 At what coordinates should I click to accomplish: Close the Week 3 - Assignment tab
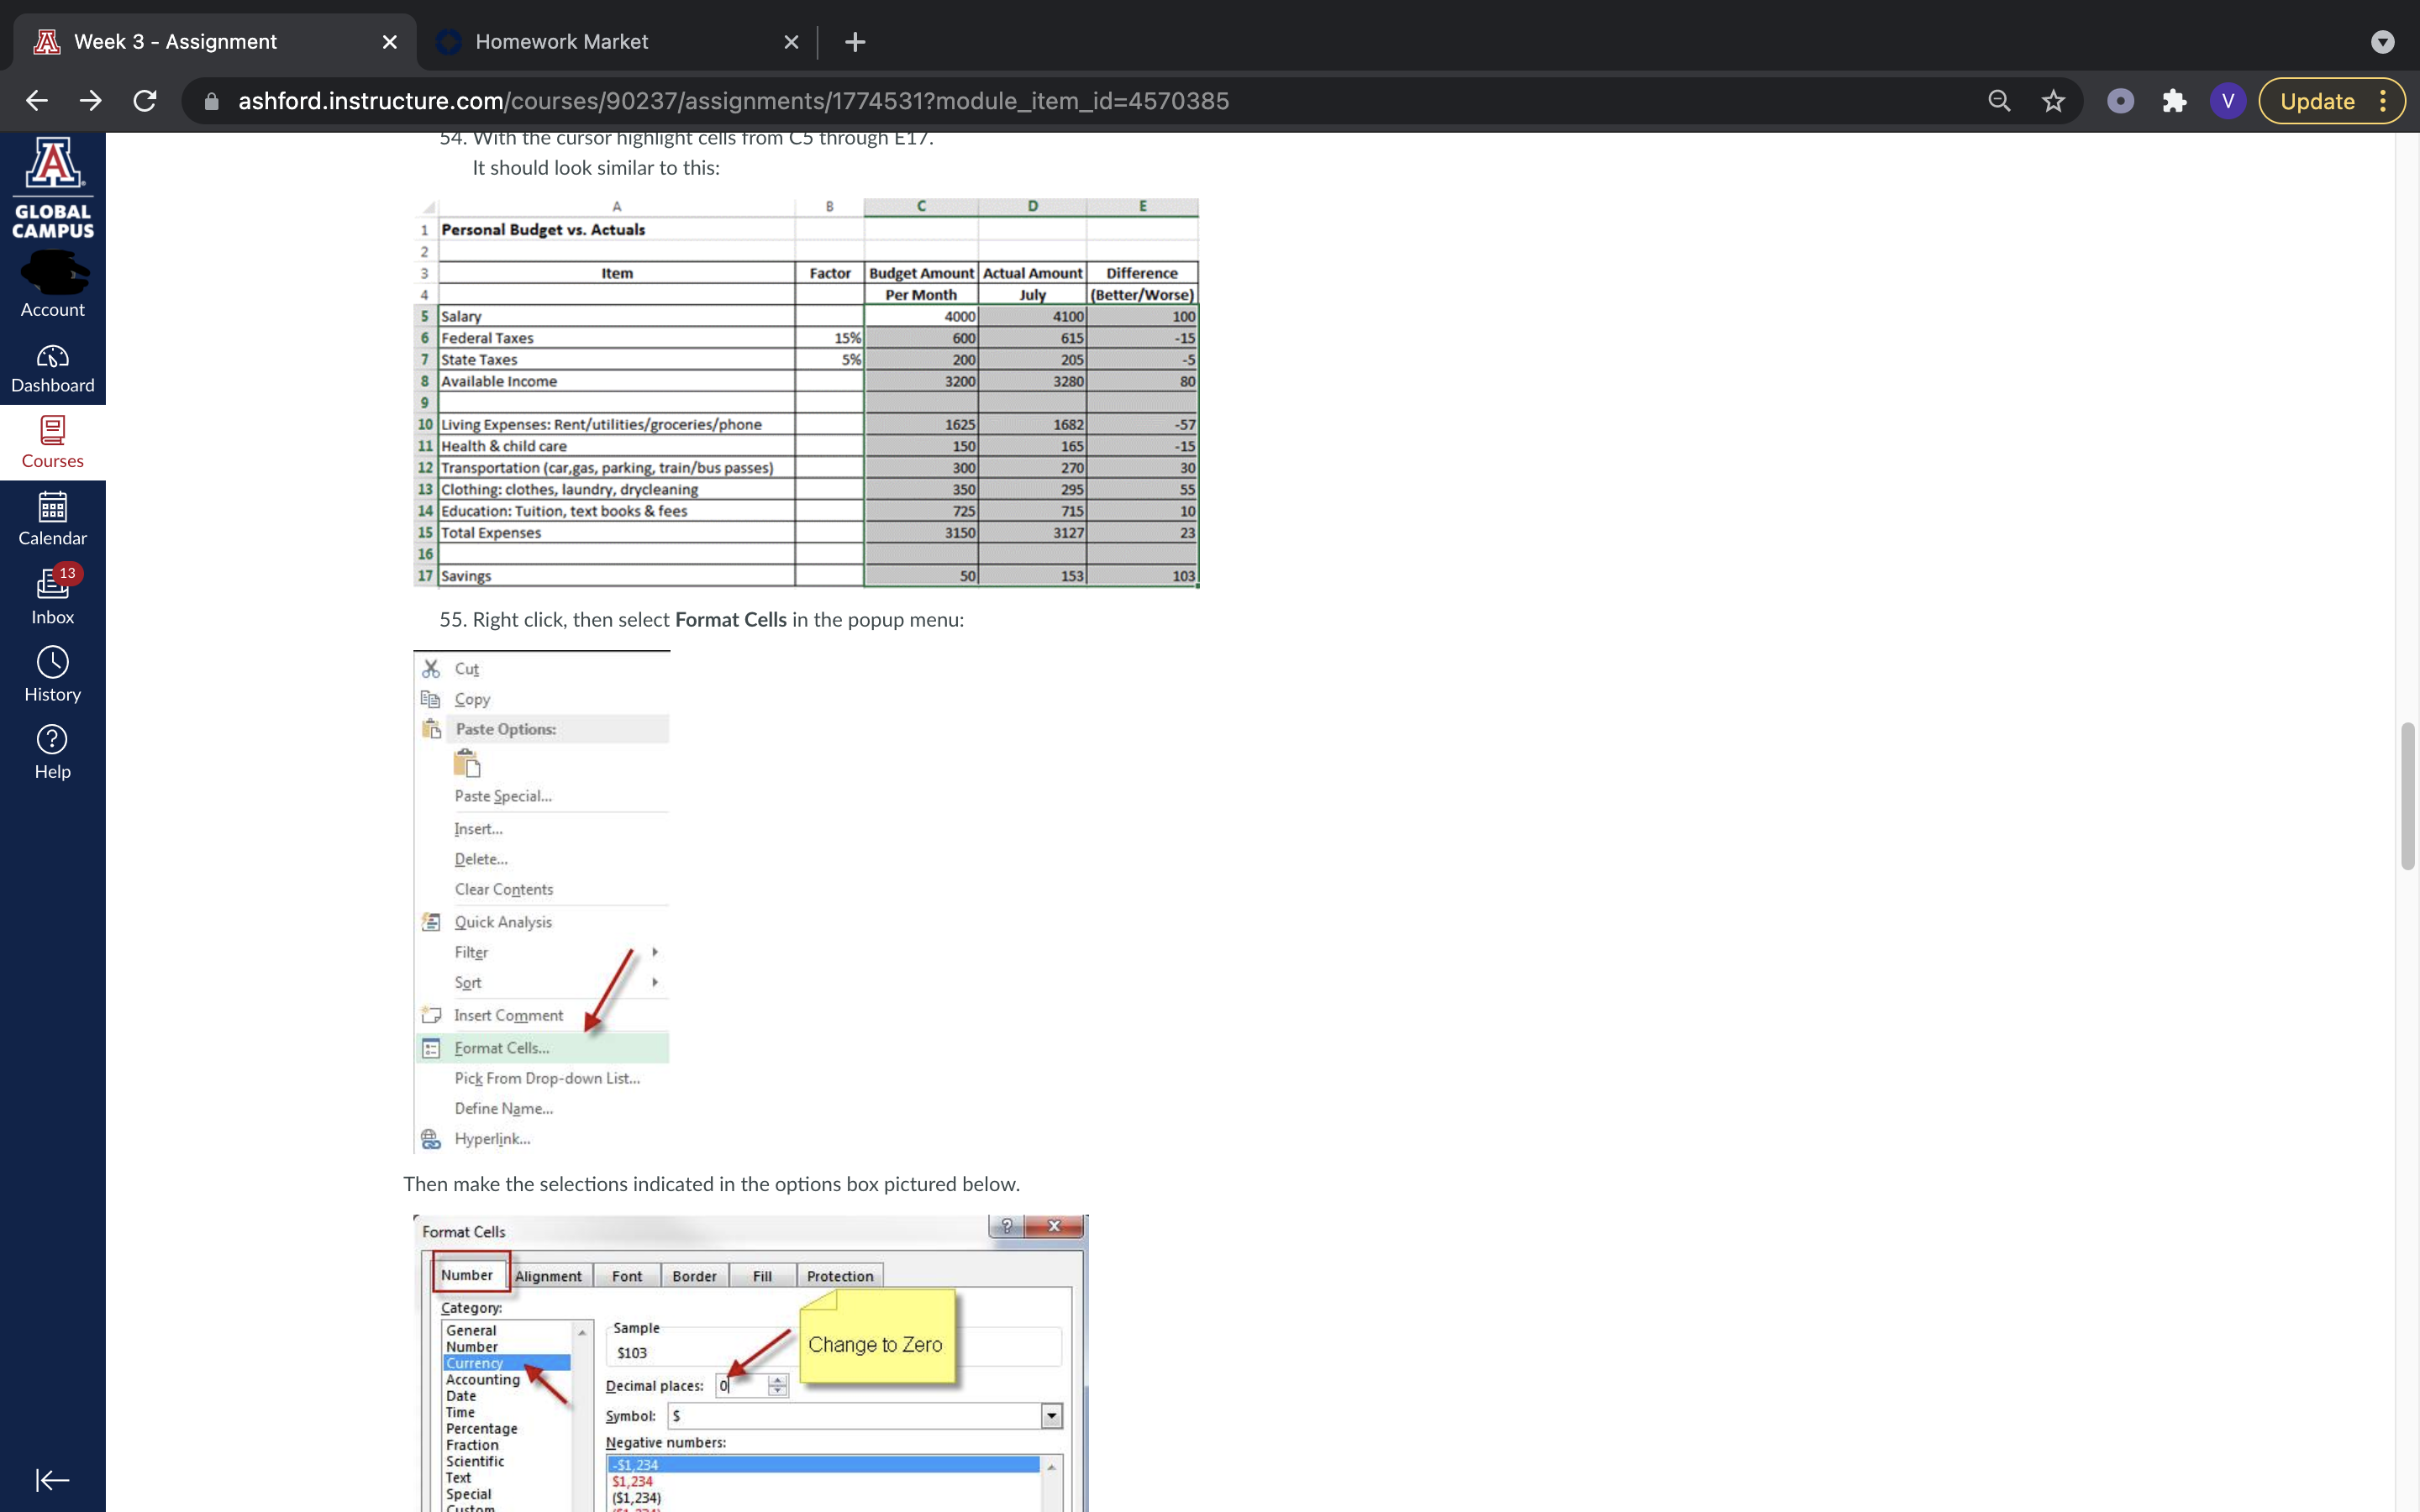pyautogui.click(x=390, y=42)
